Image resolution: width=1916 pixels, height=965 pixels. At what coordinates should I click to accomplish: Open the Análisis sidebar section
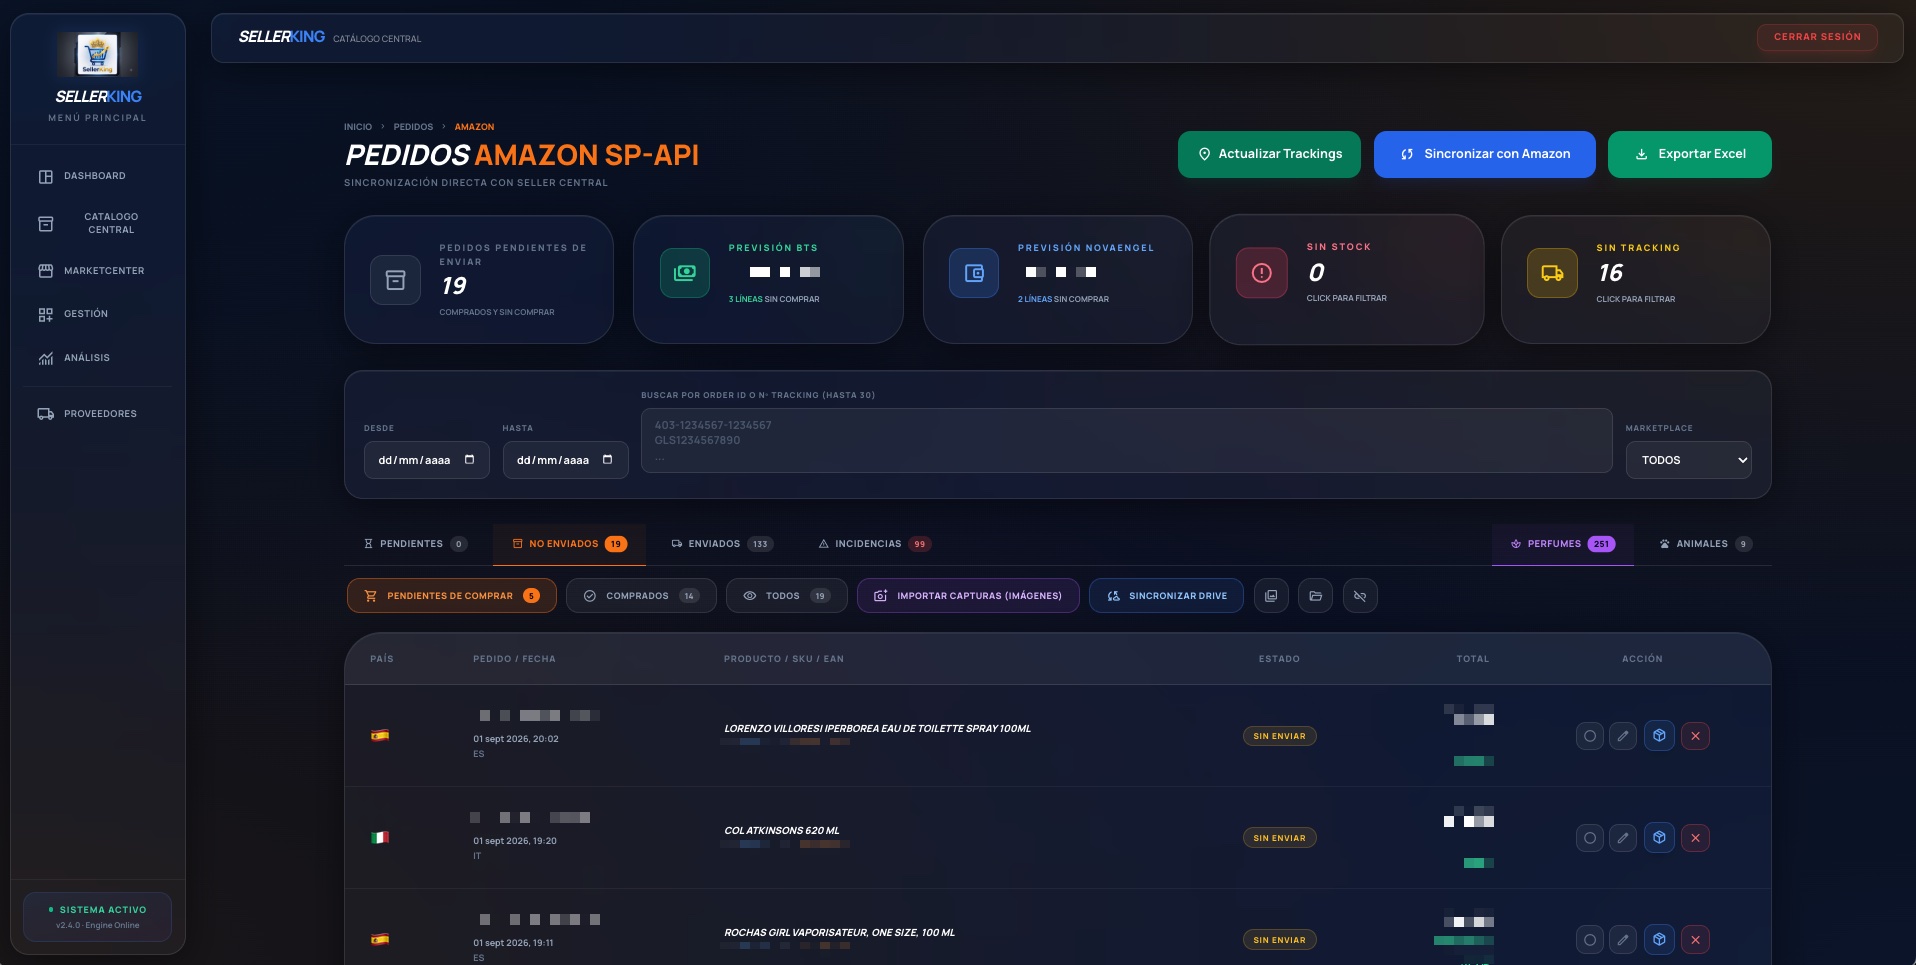click(97, 358)
